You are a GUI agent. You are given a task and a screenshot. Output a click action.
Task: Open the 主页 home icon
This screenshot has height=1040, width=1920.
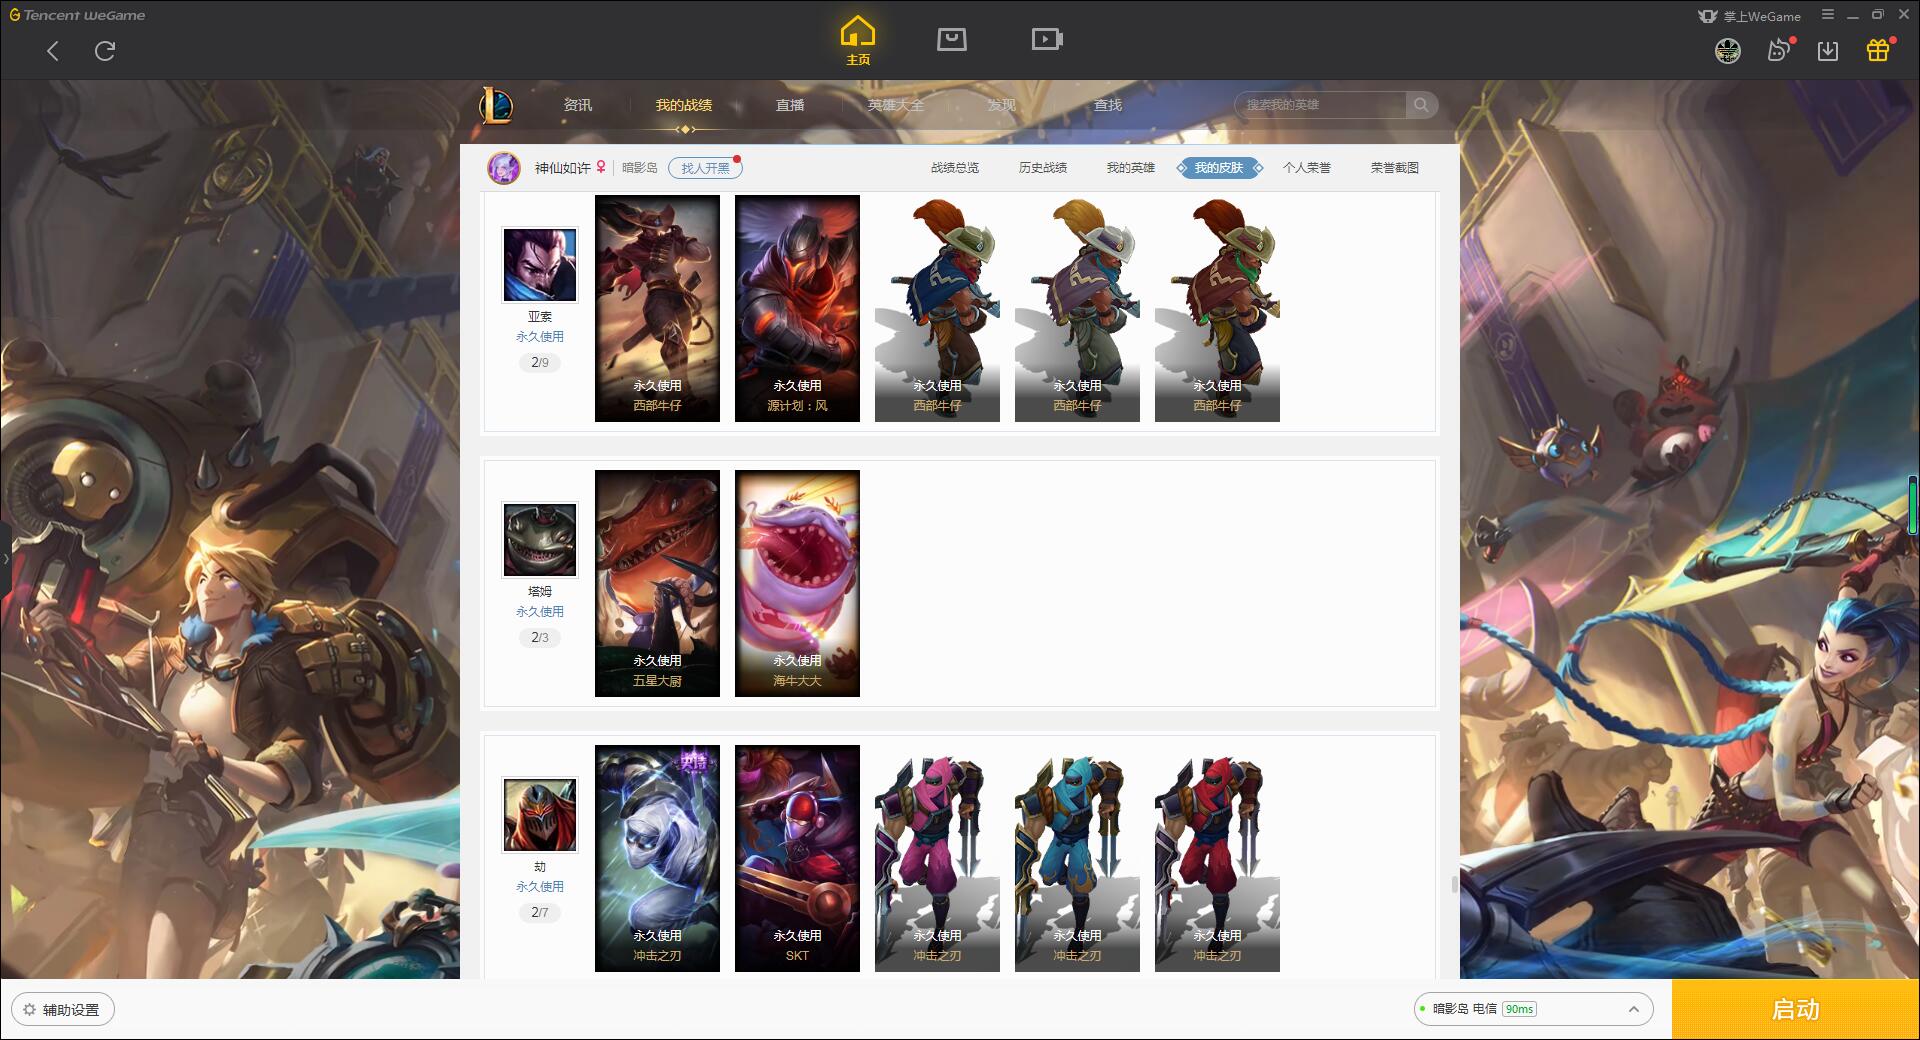click(858, 41)
